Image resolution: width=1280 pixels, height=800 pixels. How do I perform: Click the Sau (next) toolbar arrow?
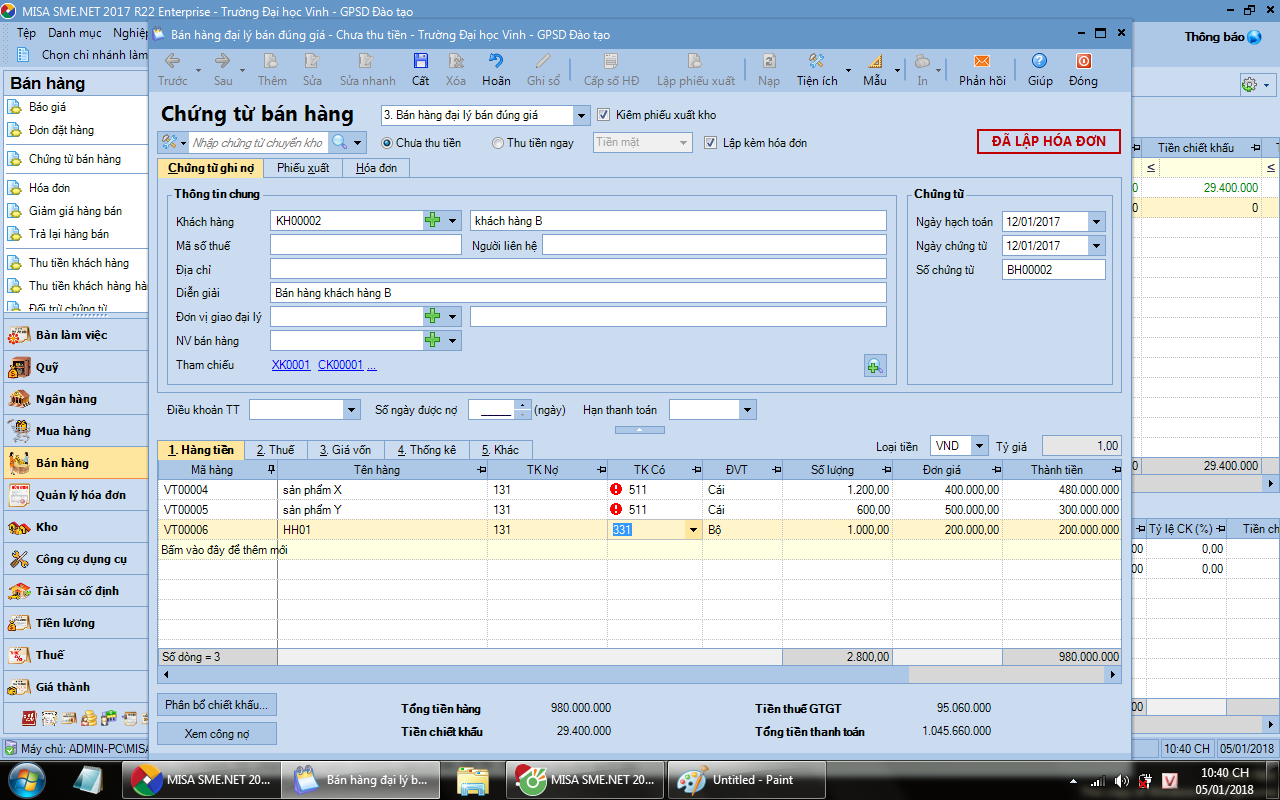point(223,62)
